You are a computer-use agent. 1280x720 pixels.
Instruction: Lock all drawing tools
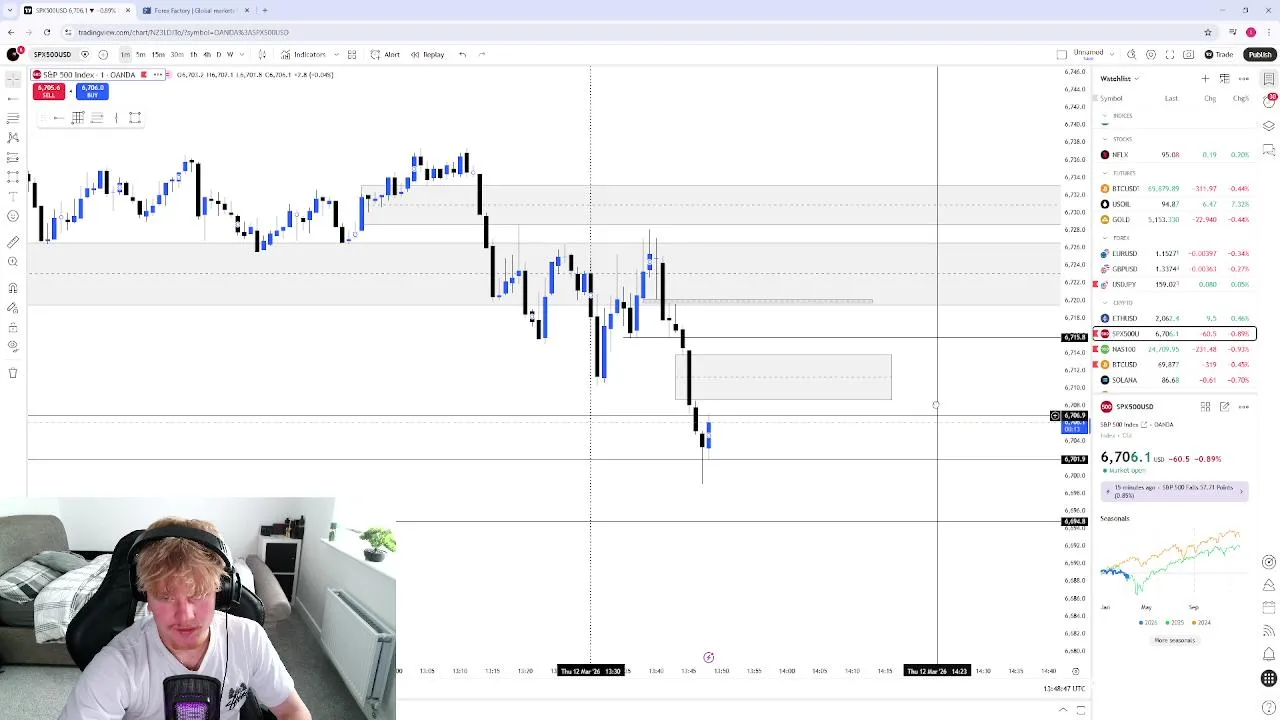[x=13, y=327]
